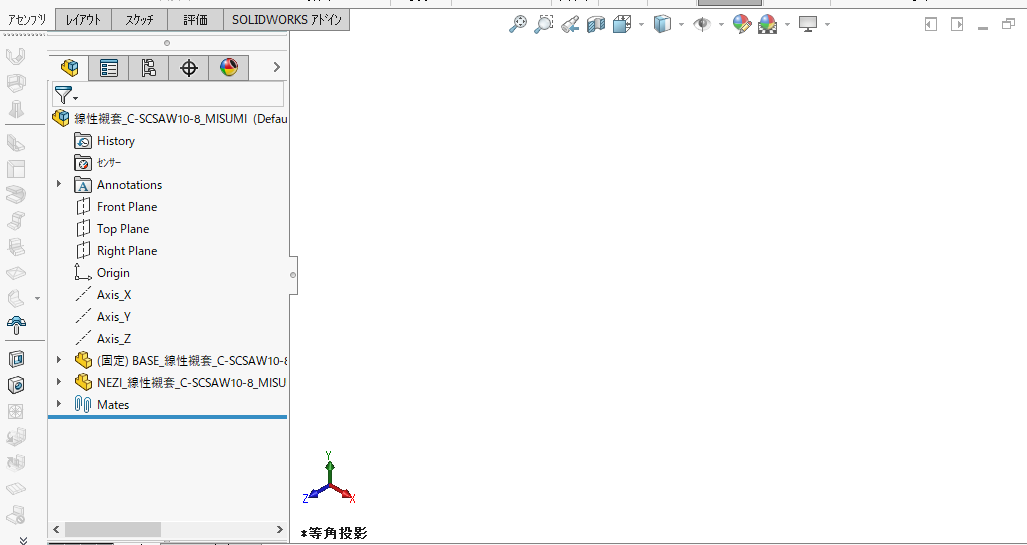Open the DisplayManager color sphere tab

tap(229, 68)
